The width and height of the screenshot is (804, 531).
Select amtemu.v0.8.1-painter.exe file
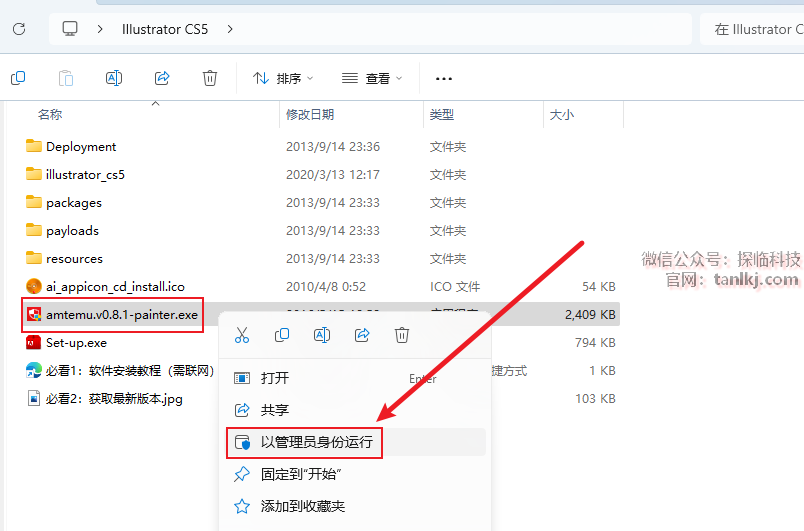click(x=122, y=315)
